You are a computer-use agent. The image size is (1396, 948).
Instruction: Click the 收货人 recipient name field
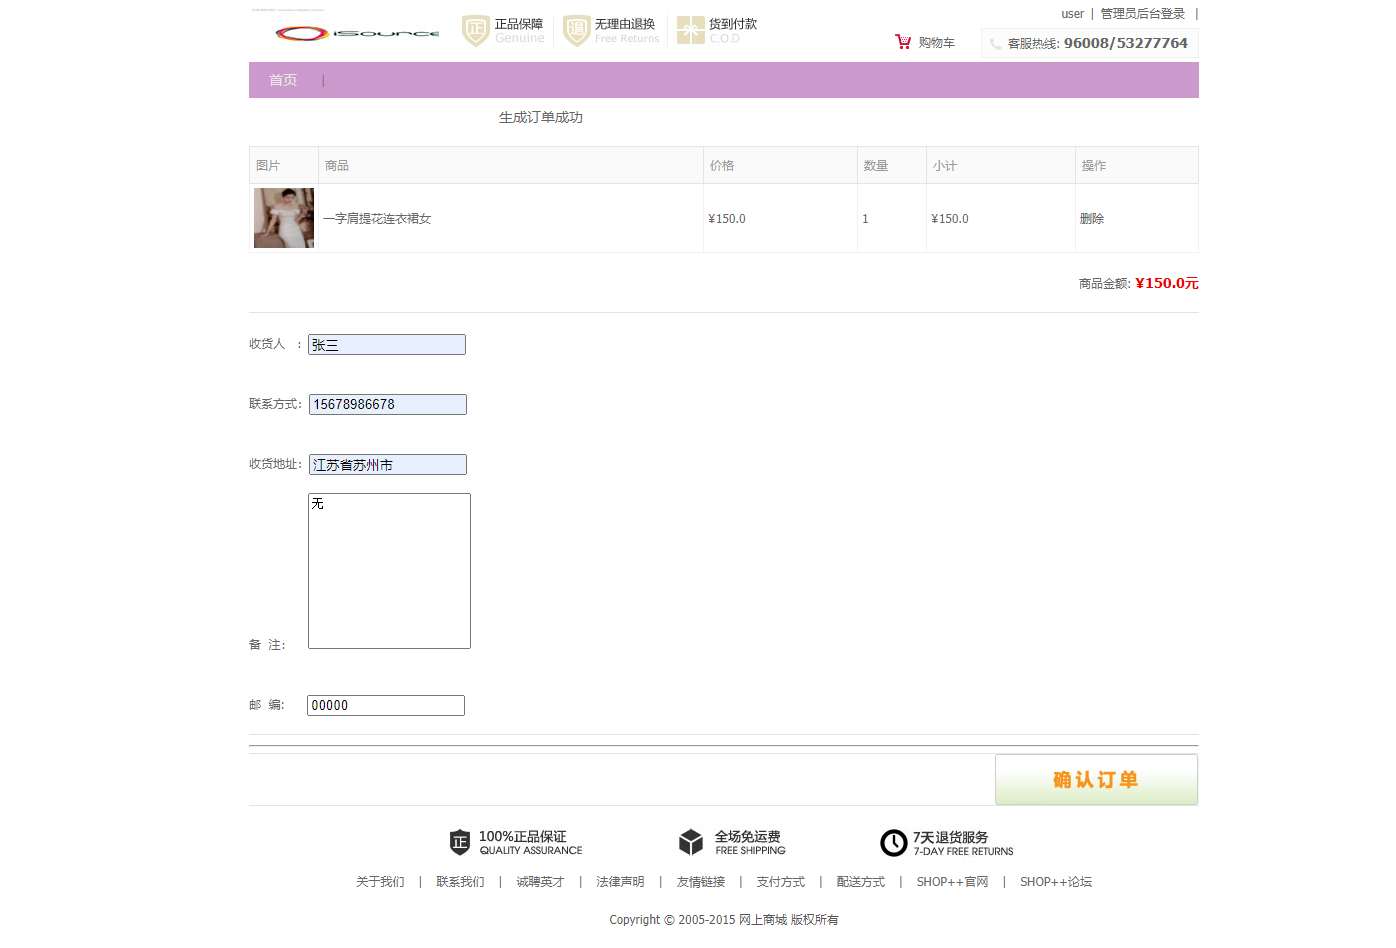[x=386, y=344]
